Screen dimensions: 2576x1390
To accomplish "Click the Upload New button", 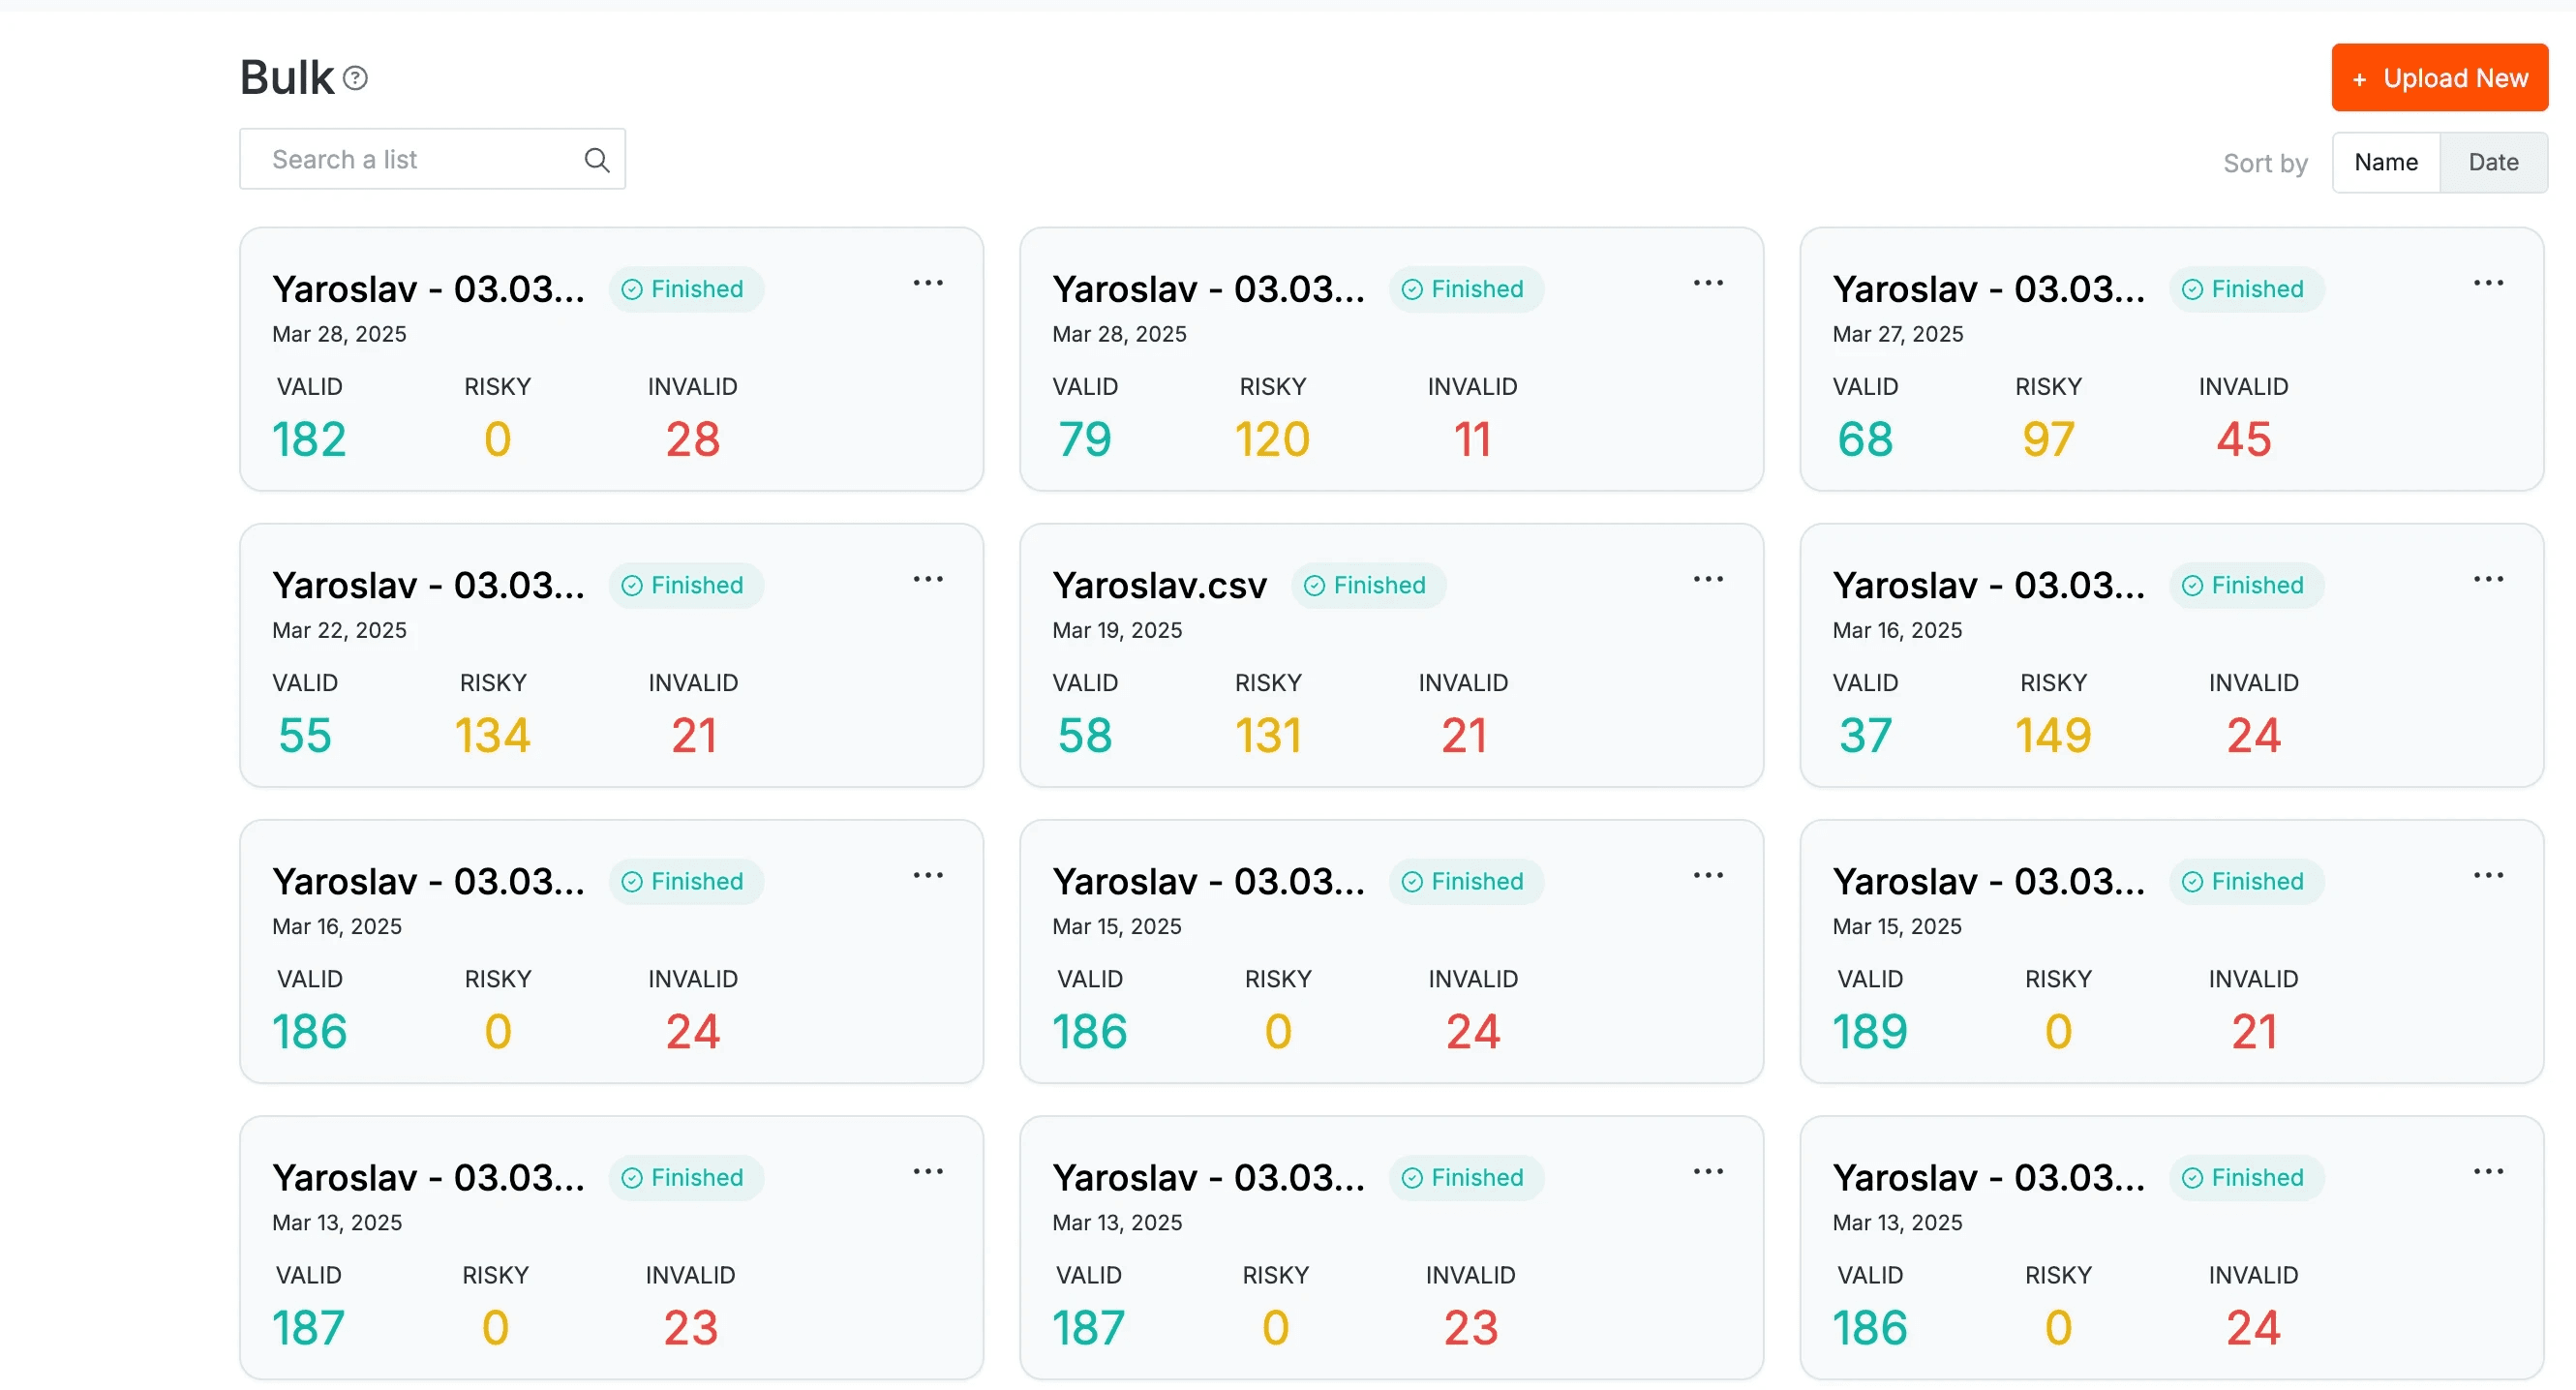I will point(2439,78).
